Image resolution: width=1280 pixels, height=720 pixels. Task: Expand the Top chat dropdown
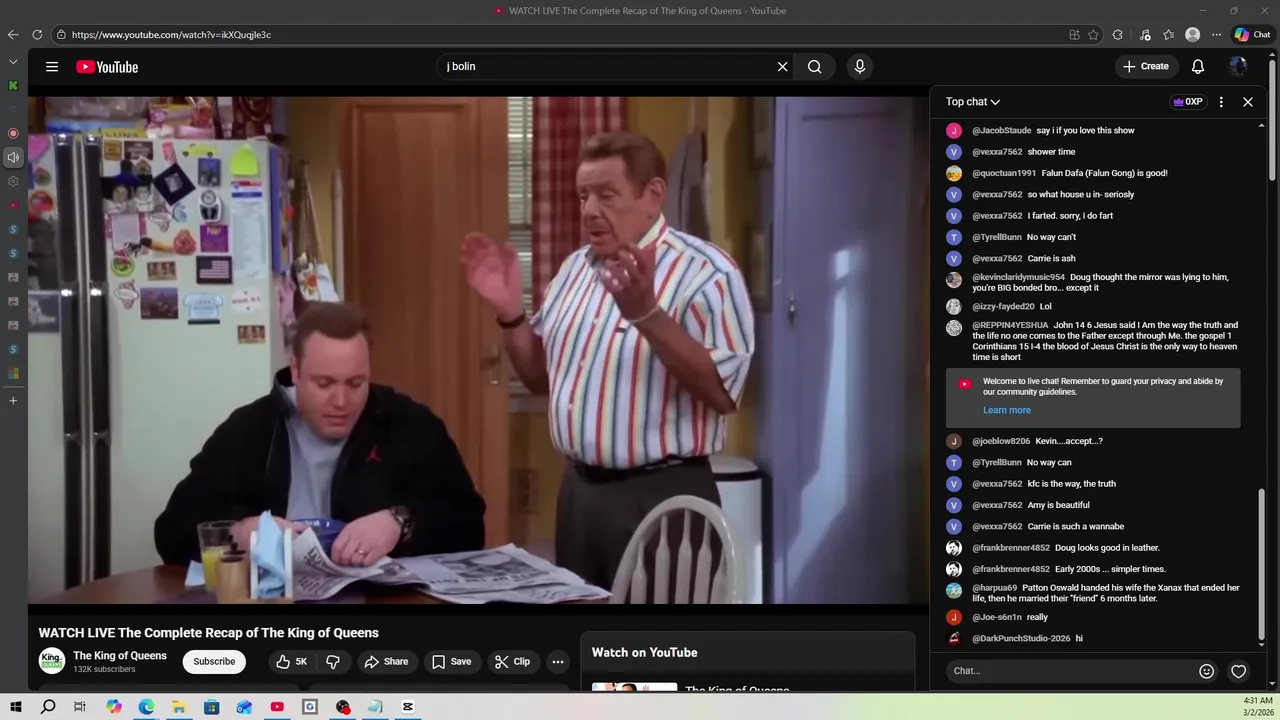coord(973,102)
